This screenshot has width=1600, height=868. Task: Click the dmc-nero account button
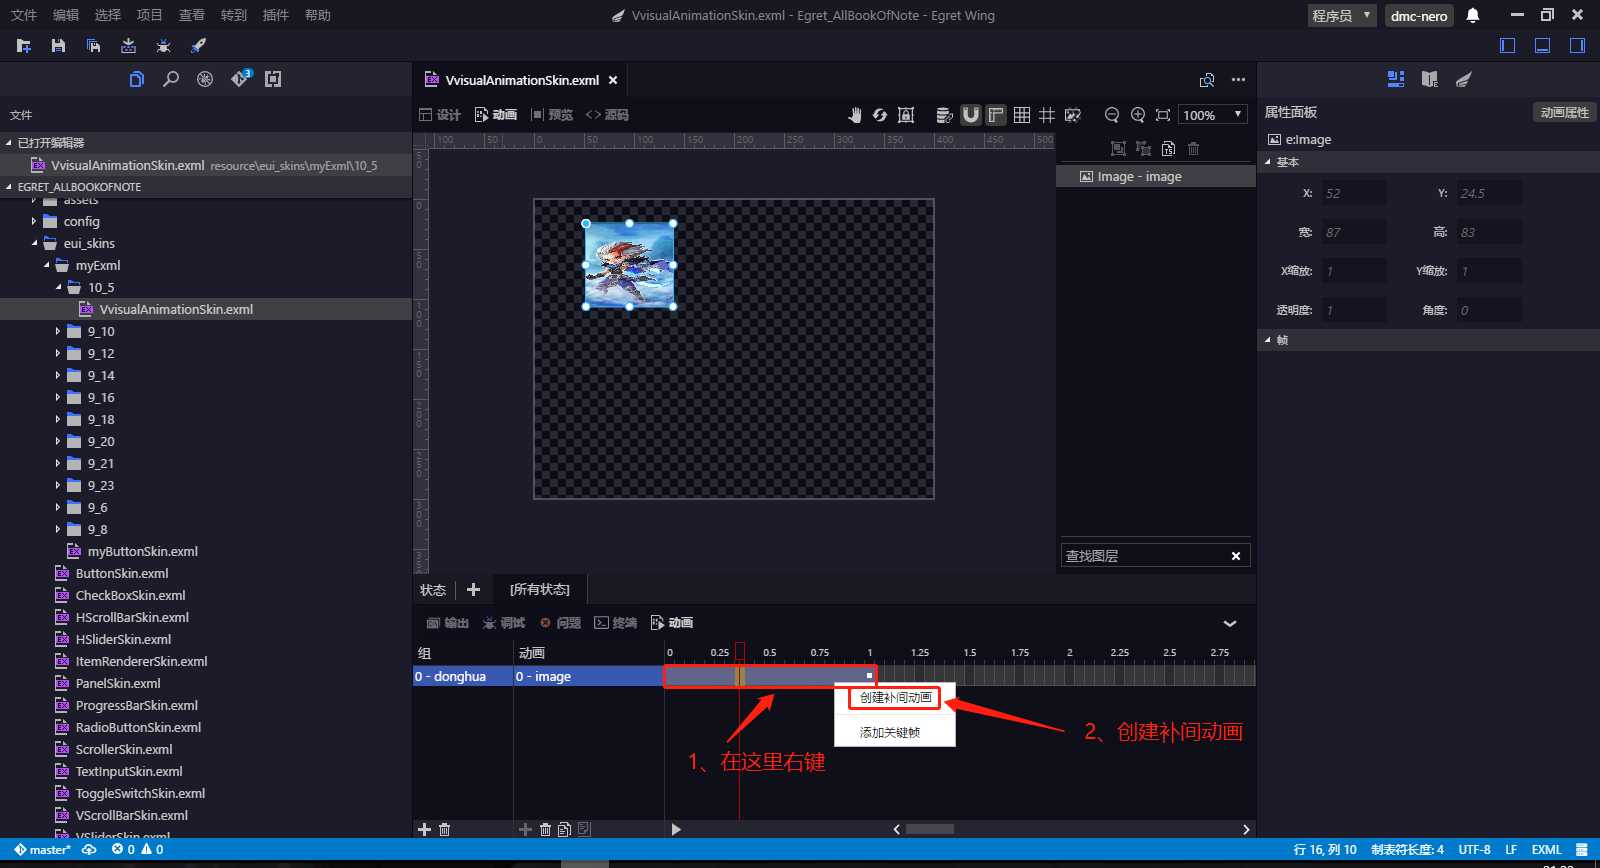tap(1419, 15)
